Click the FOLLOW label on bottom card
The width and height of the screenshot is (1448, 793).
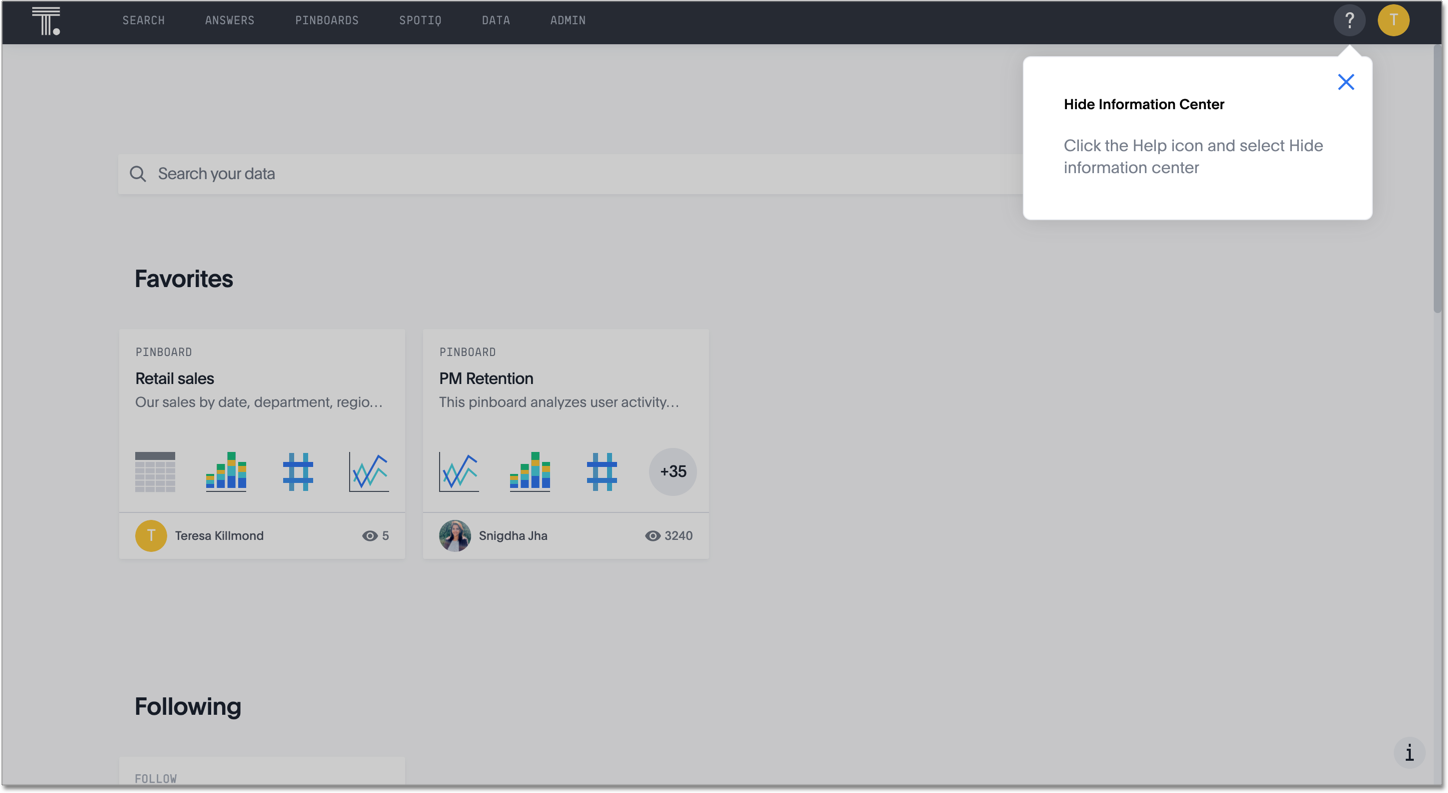tap(156, 778)
